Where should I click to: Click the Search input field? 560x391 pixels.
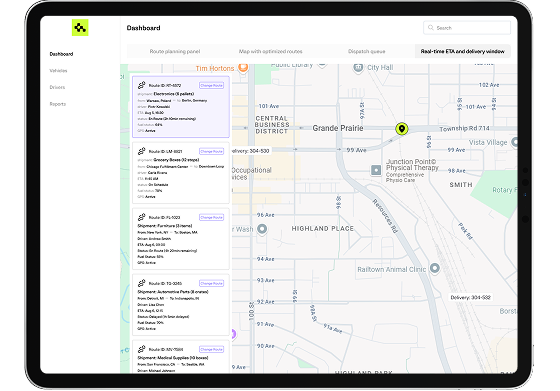coord(467,28)
